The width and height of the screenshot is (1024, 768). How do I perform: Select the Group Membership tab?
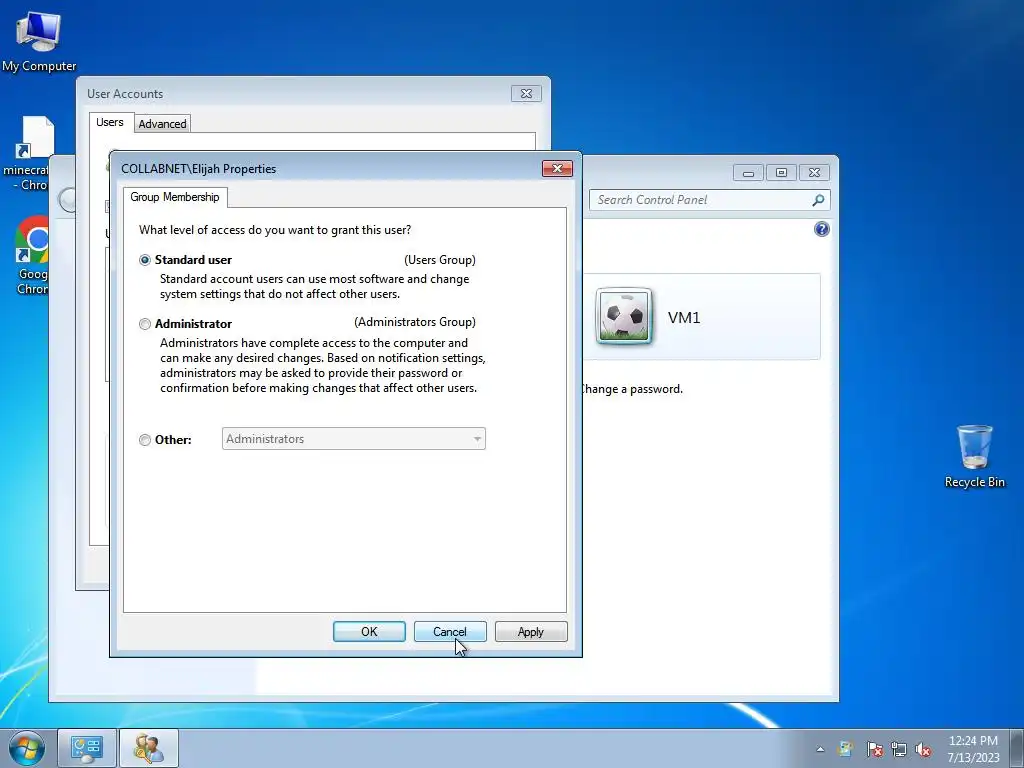[174, 197]
